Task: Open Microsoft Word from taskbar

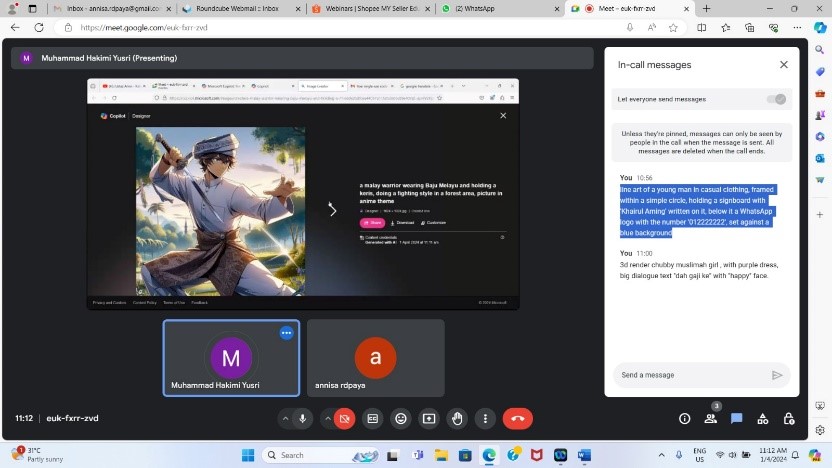Action: pyautogui.click(x=584, y=455)
